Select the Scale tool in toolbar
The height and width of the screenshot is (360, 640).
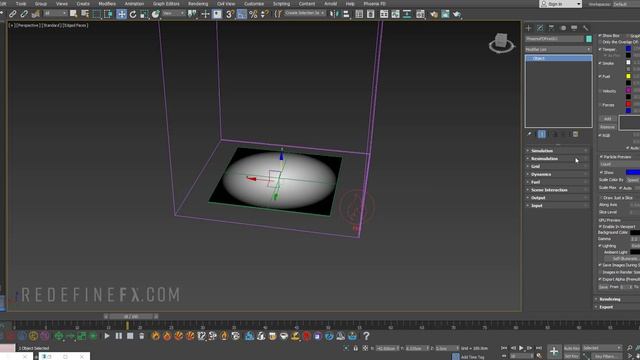click(x=144, y=14)
